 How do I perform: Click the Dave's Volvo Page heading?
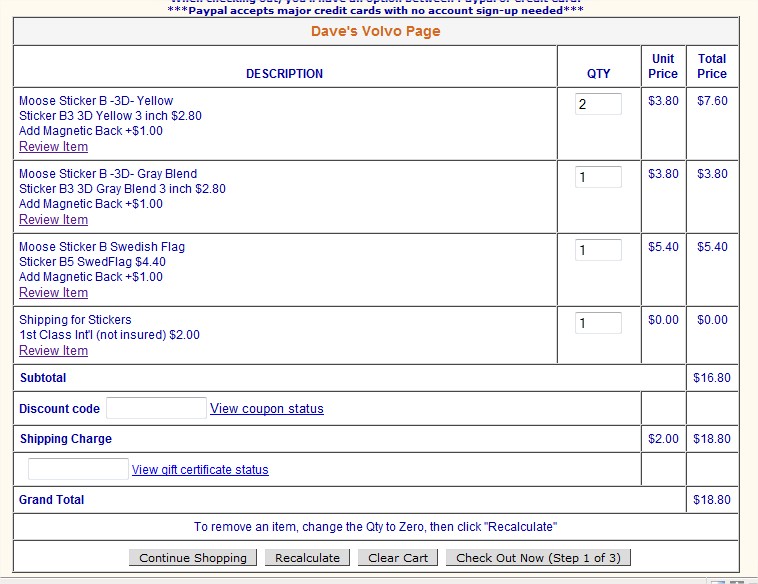(376, 31)
